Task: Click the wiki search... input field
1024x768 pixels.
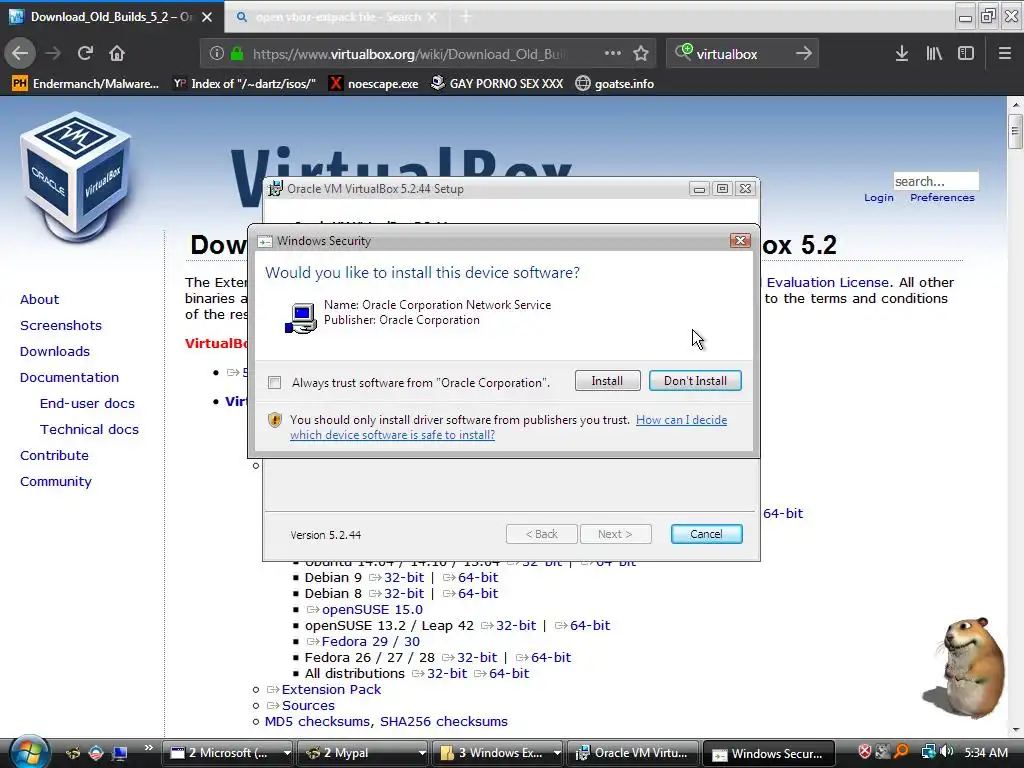Action: pyautogui.click(x=936, y=181)
